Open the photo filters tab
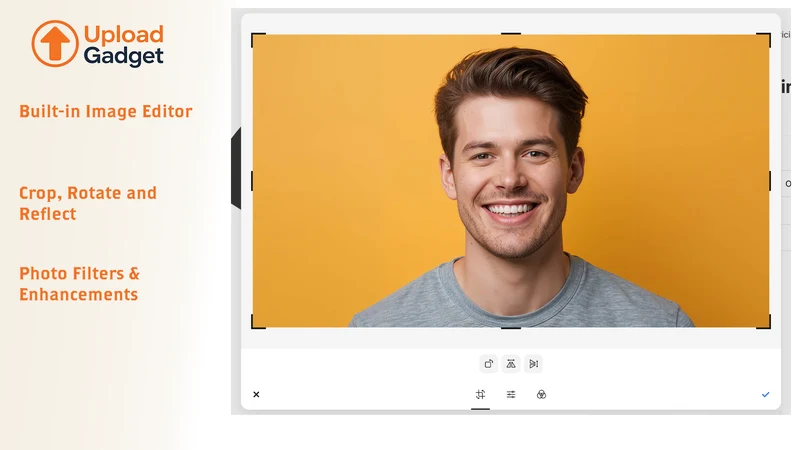This screenshot has height=450, width=800. click(541, 394)
